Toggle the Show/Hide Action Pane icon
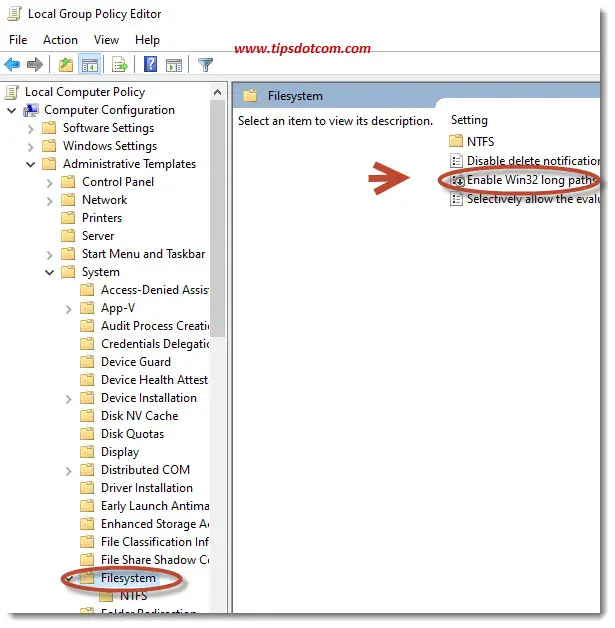Screen dimensions: 615x628 (x=174, y=65)
